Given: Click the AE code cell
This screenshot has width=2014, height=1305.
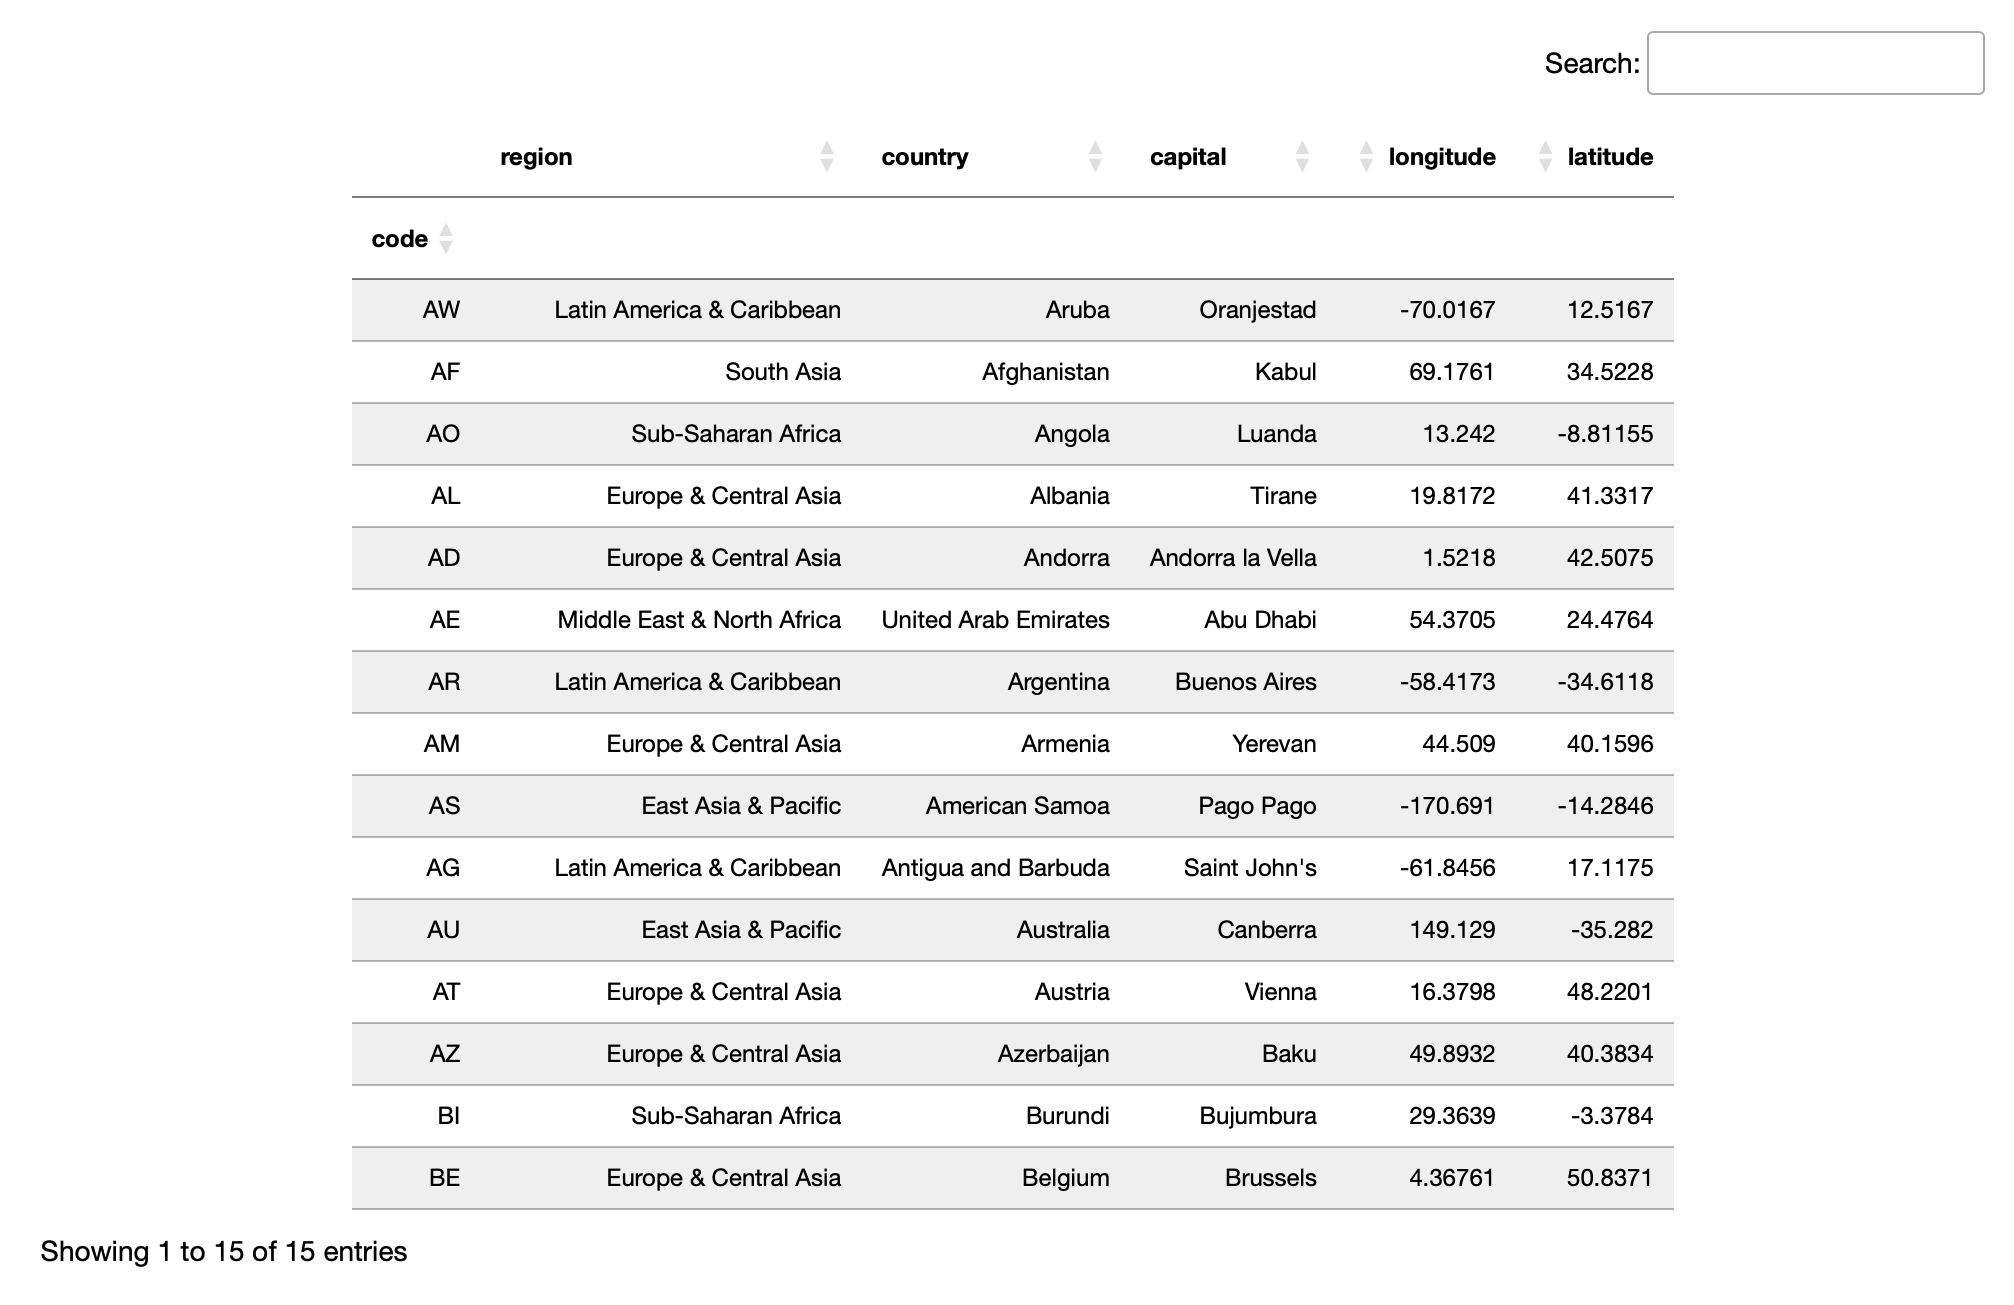Looking at the screenshot, I should coord(446,620).
